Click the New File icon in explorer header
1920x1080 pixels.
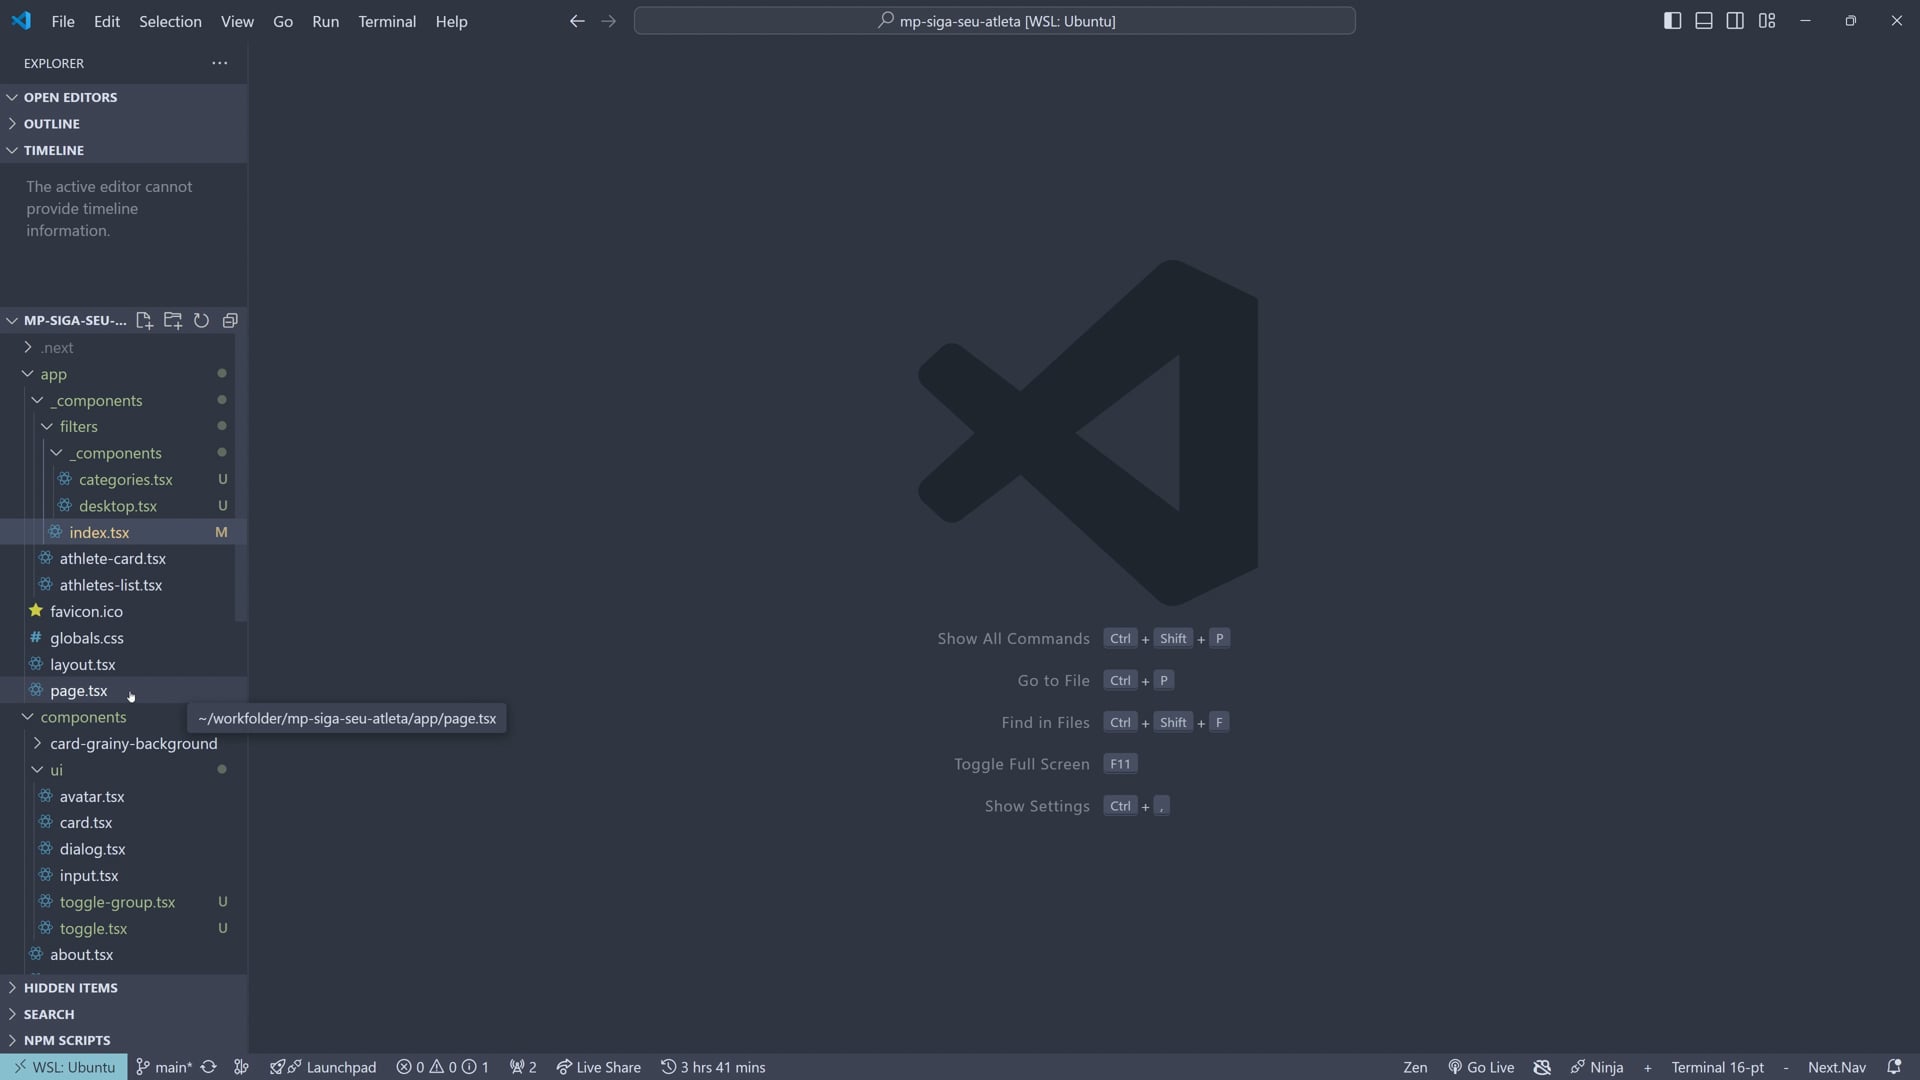point(144,321)
